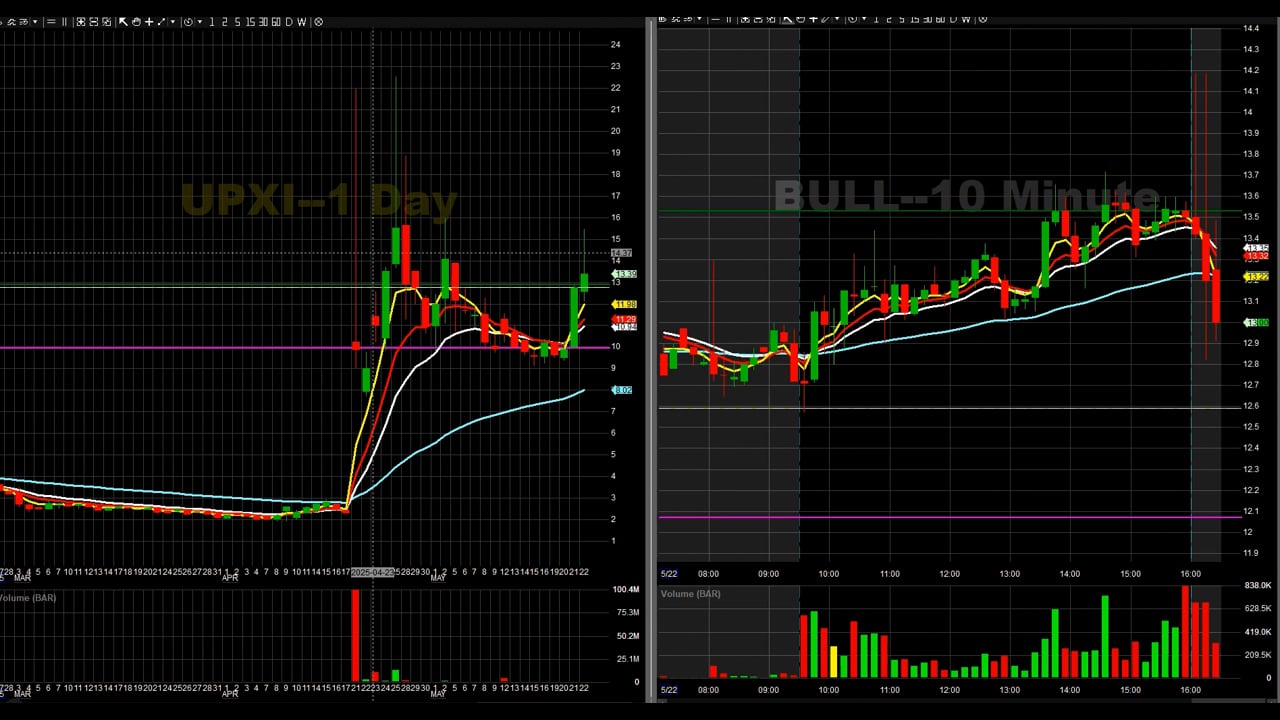Select the hand pan tool in UPXI chart toolbar
Viewport: 1280px width, 720px height.
point(136,22)
